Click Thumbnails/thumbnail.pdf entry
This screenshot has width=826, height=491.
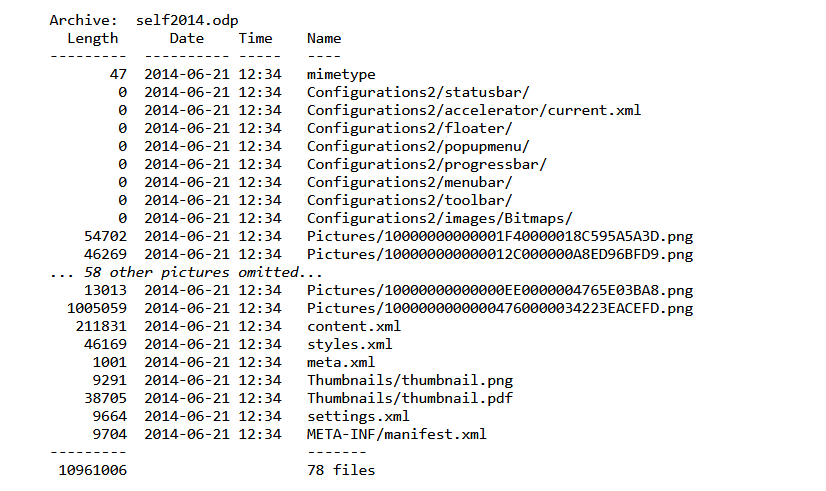click(410, 398)
